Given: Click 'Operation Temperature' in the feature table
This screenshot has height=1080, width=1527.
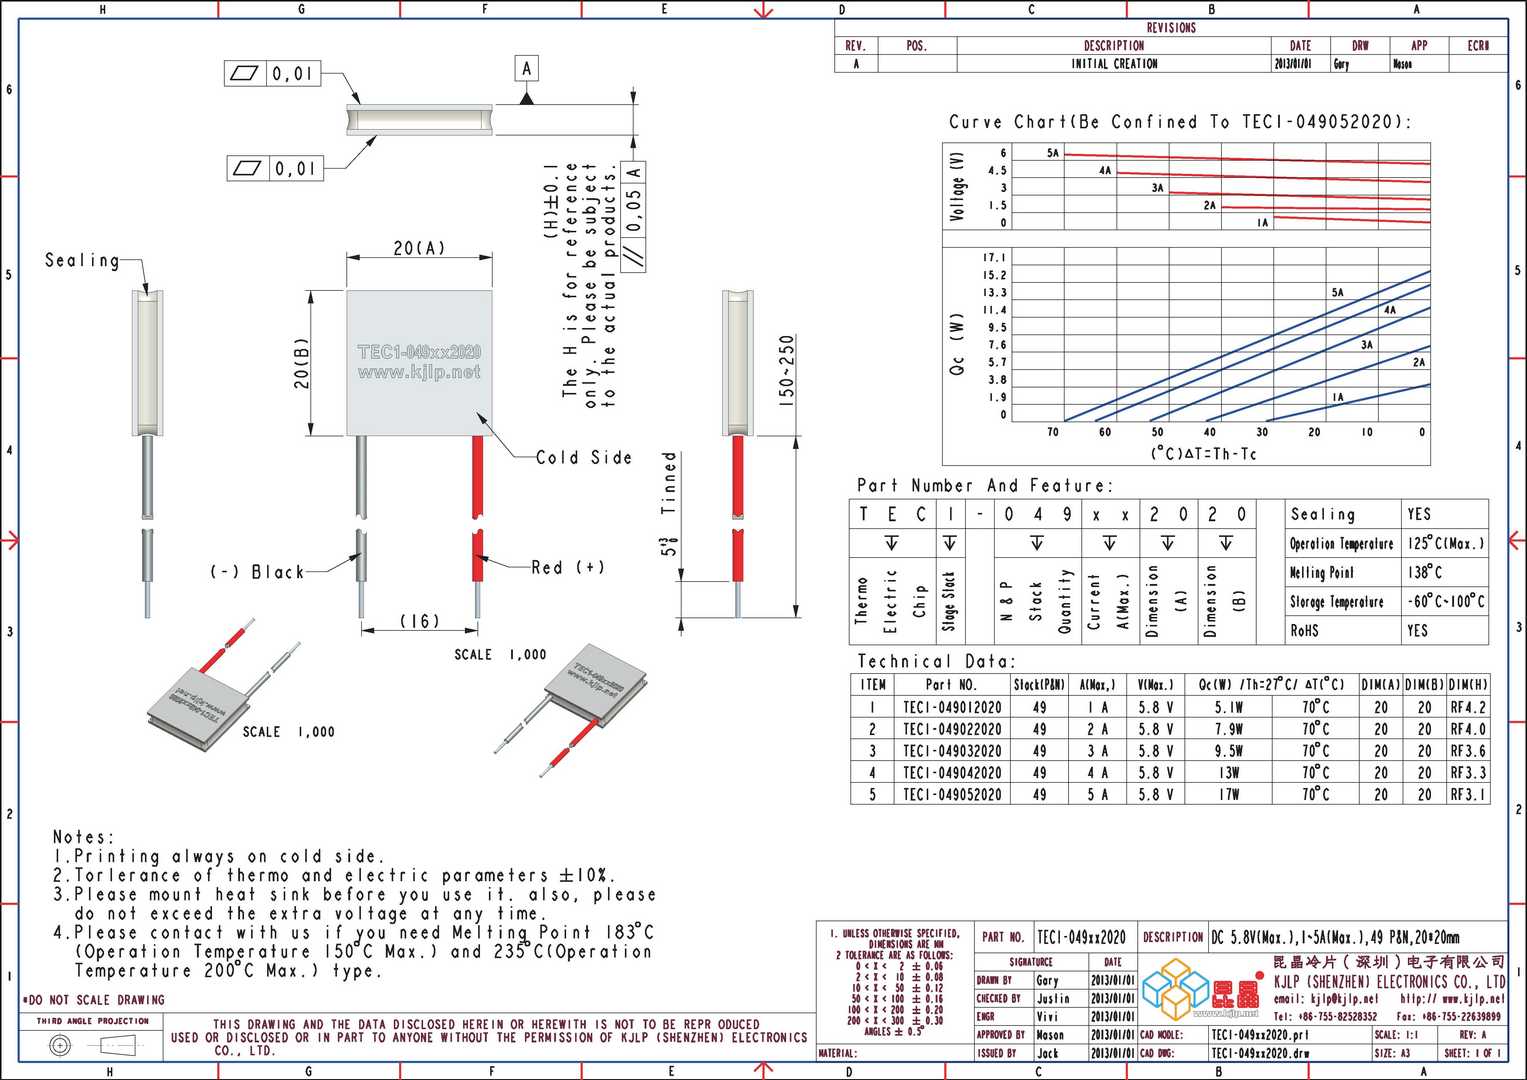Looking at the screenshot, I should click(x=1341, y=543).
